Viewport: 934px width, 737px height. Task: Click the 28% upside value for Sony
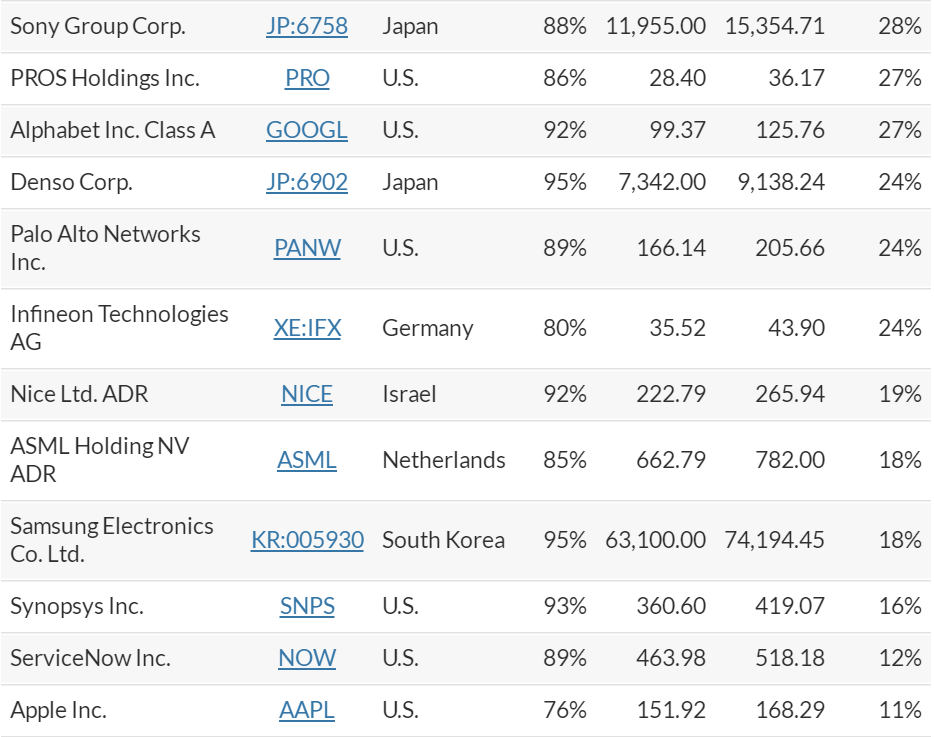tap(899, 26)
